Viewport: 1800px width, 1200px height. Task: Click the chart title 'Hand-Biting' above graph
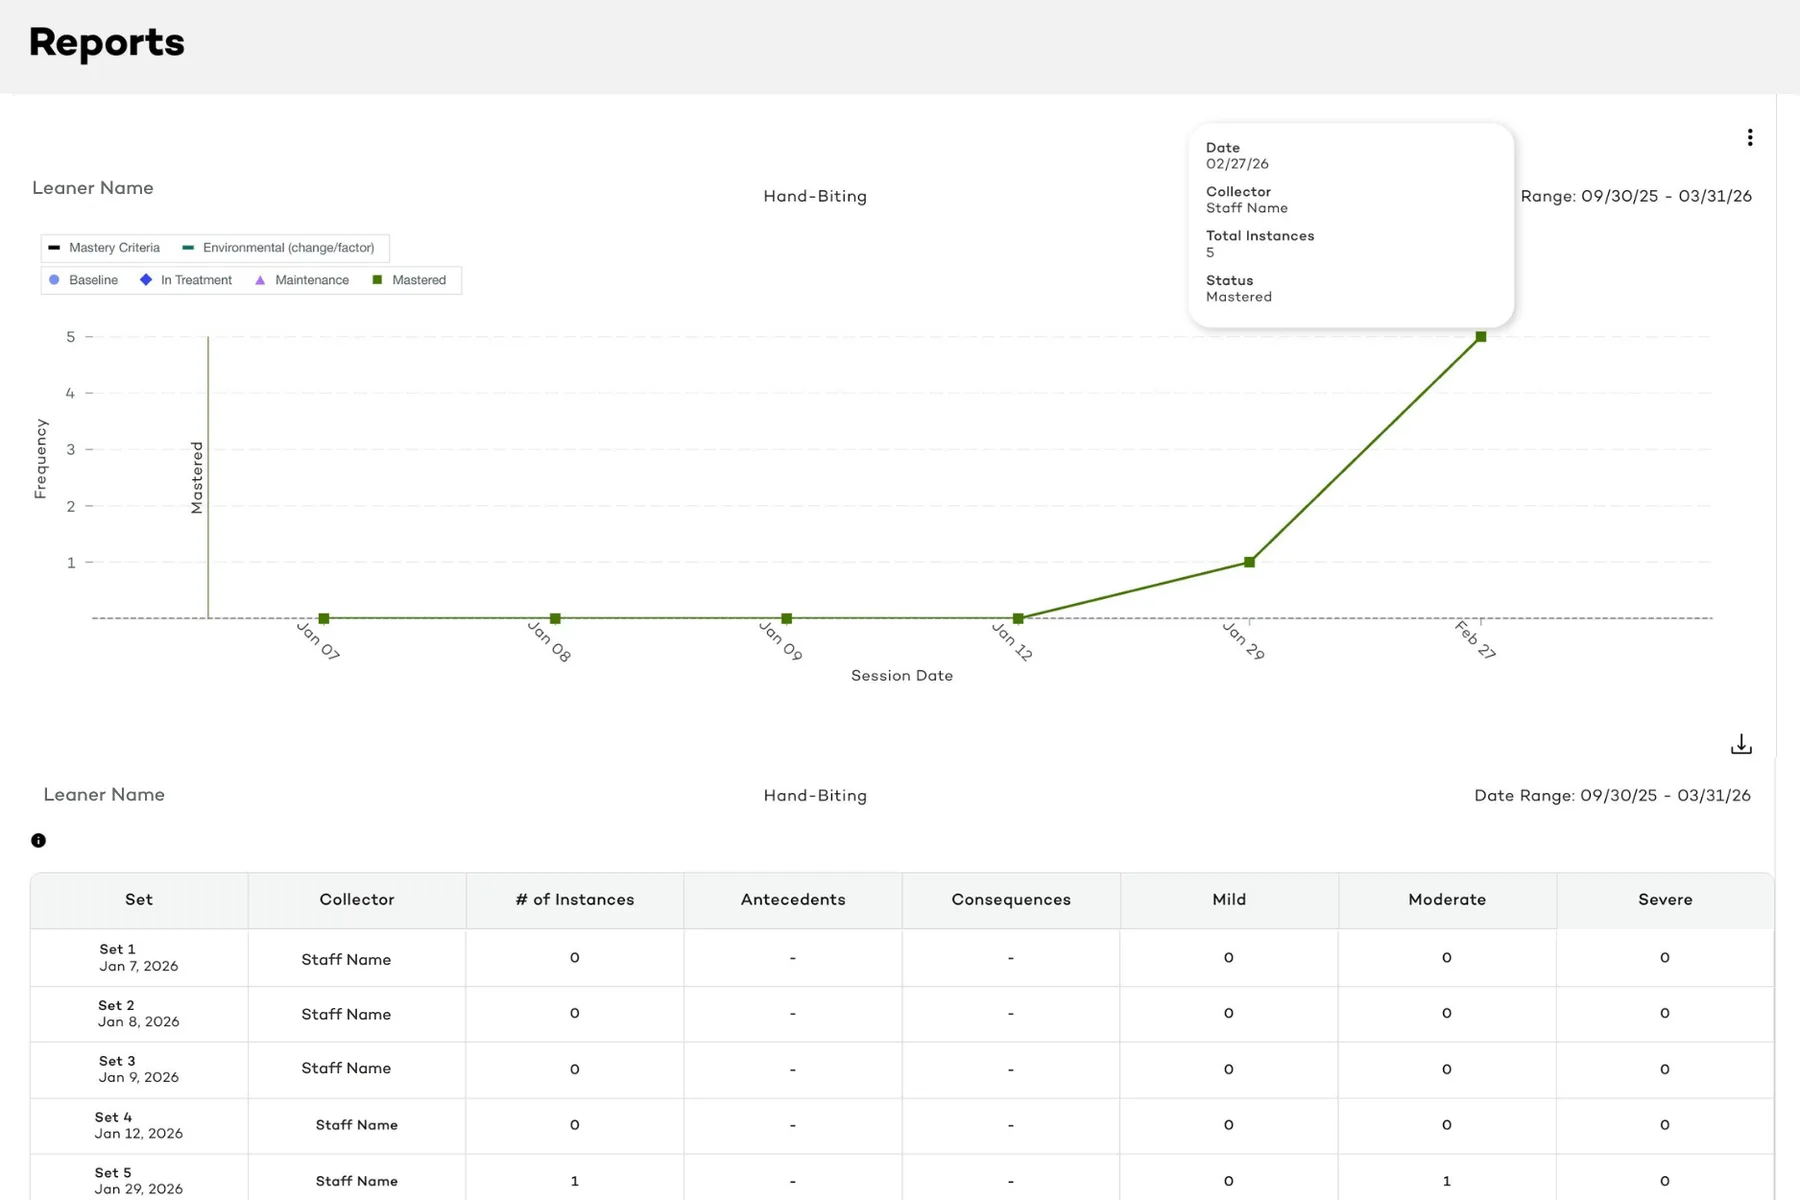815,197
